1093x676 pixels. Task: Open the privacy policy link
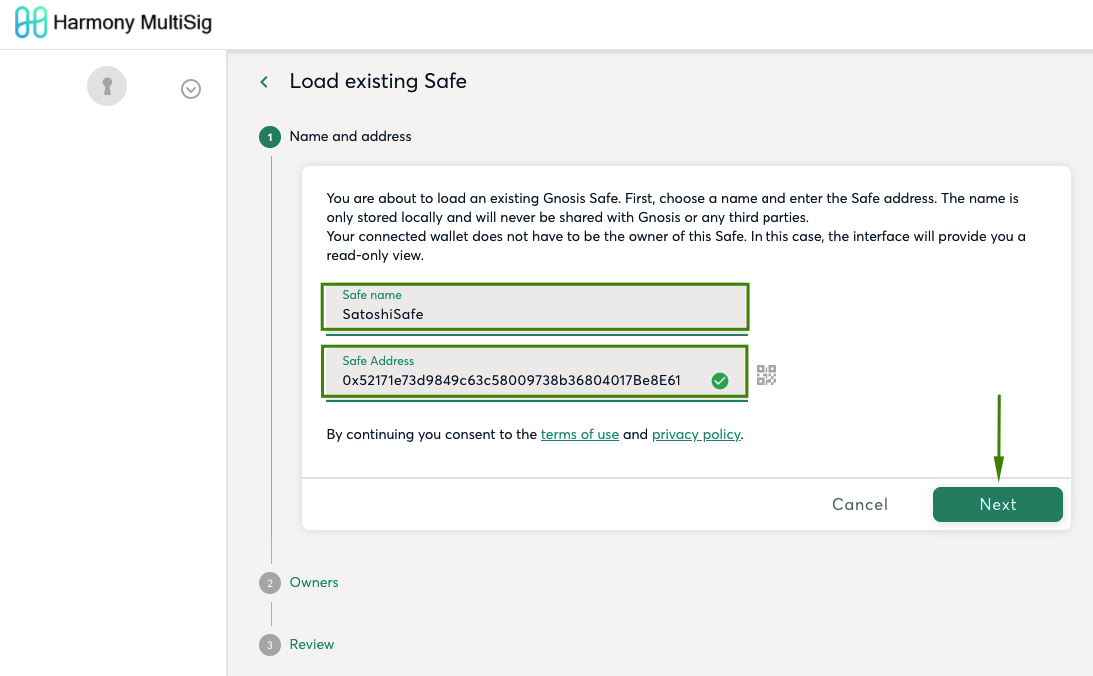point(696,434)
